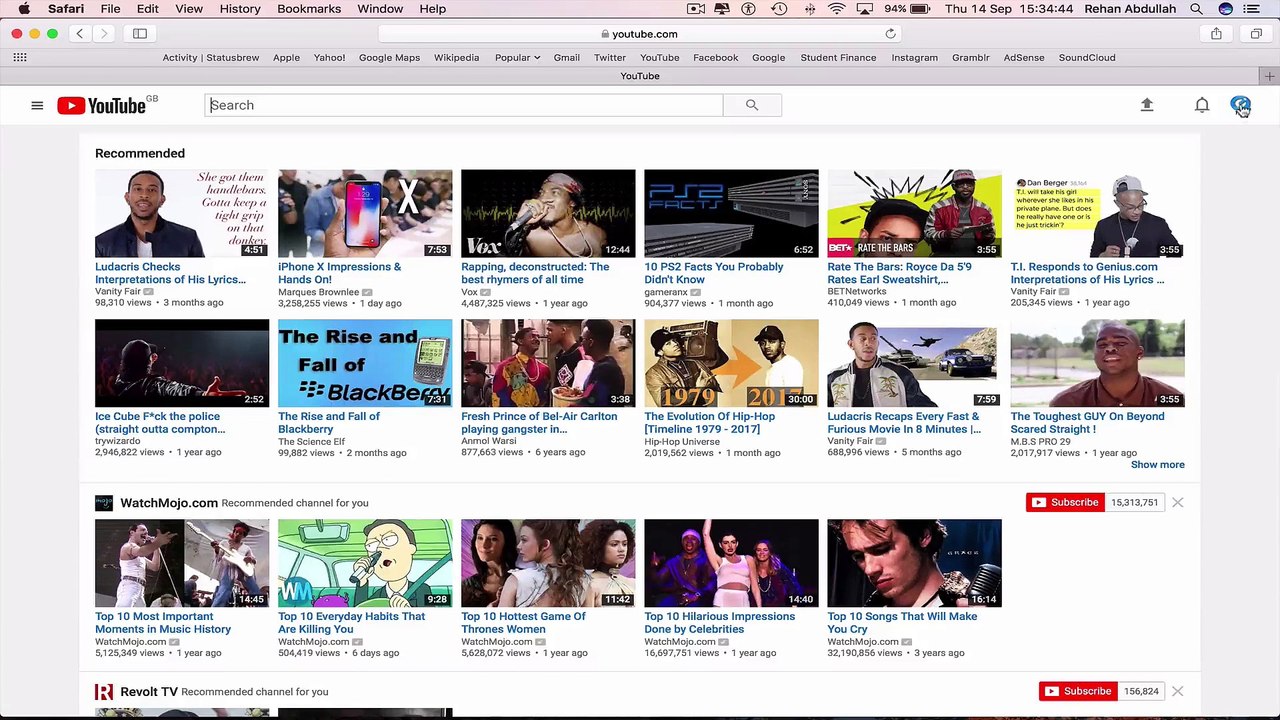Dismiss the Revolt TV channel recommendation
The height and width of the screenshot is (720, 1280).
click(x=1178, y=691)
